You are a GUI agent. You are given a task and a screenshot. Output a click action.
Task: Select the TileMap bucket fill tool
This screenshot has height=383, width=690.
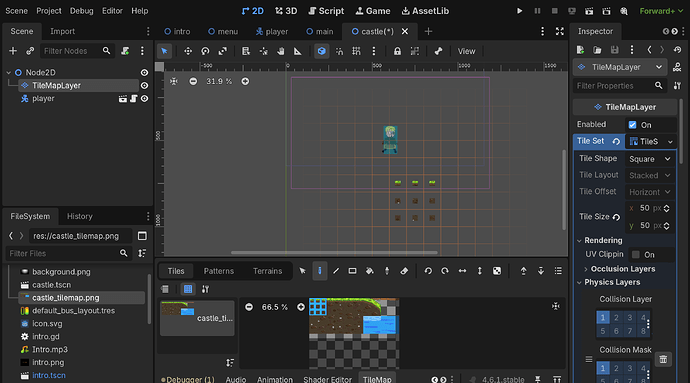pos(370,271)
